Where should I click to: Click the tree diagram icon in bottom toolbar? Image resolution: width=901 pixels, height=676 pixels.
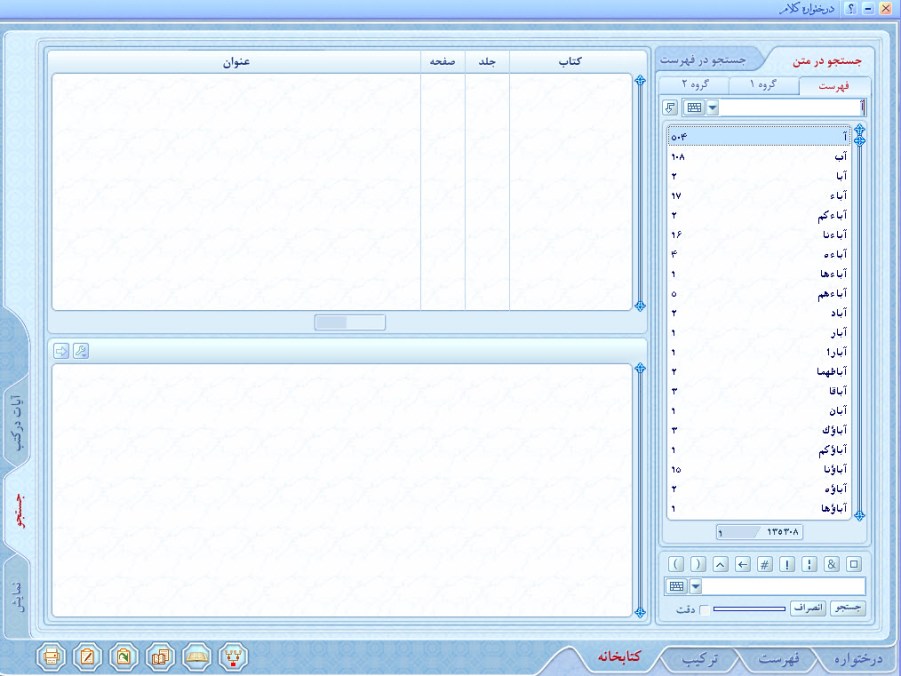point(232,657)
